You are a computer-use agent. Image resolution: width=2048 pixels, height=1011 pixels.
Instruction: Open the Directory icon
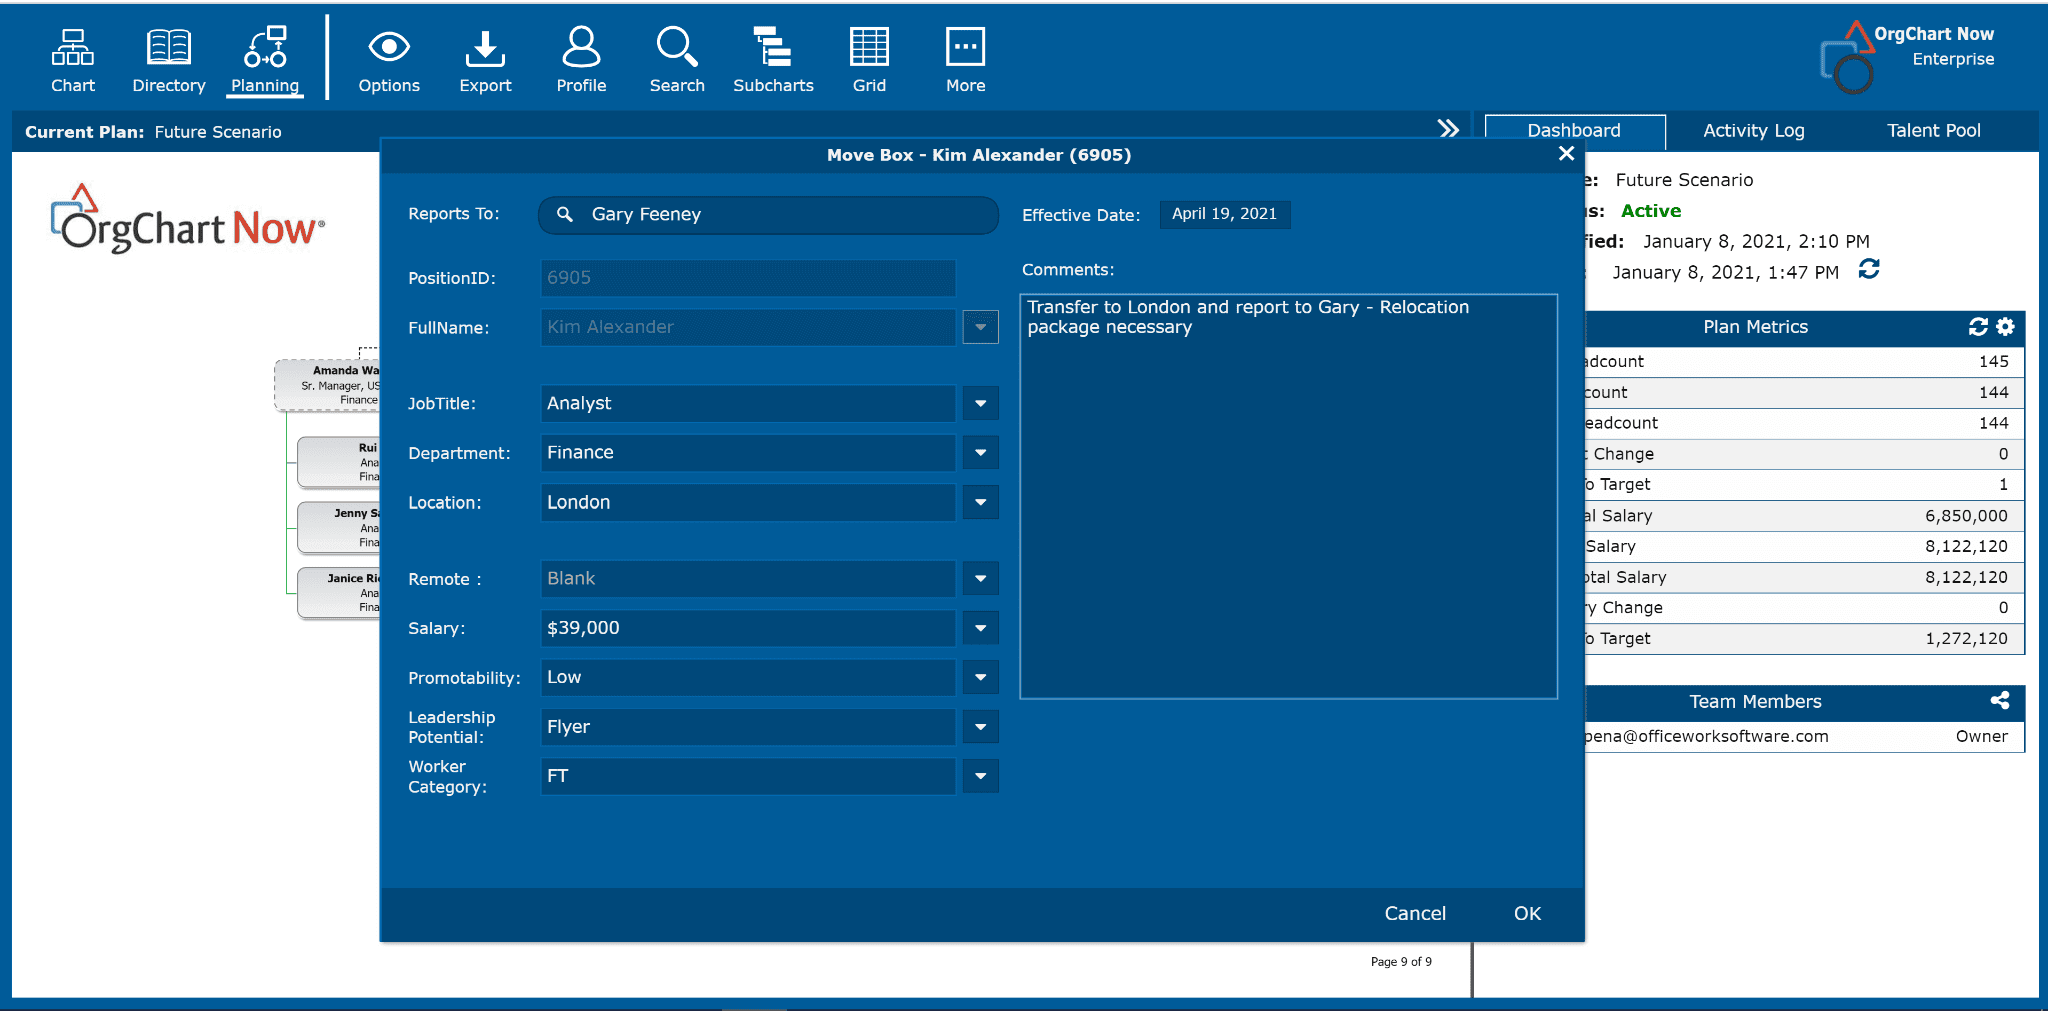click(168, 60)
